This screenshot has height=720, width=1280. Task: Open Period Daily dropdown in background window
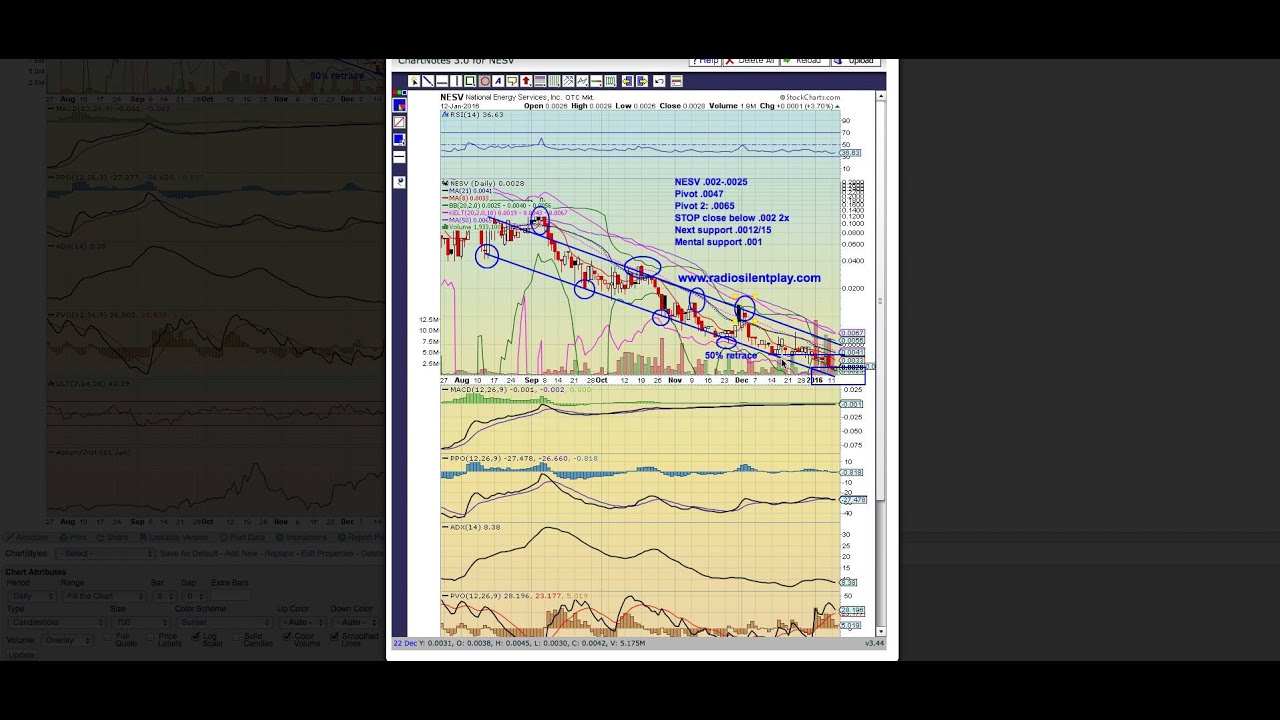coord(32,596)
